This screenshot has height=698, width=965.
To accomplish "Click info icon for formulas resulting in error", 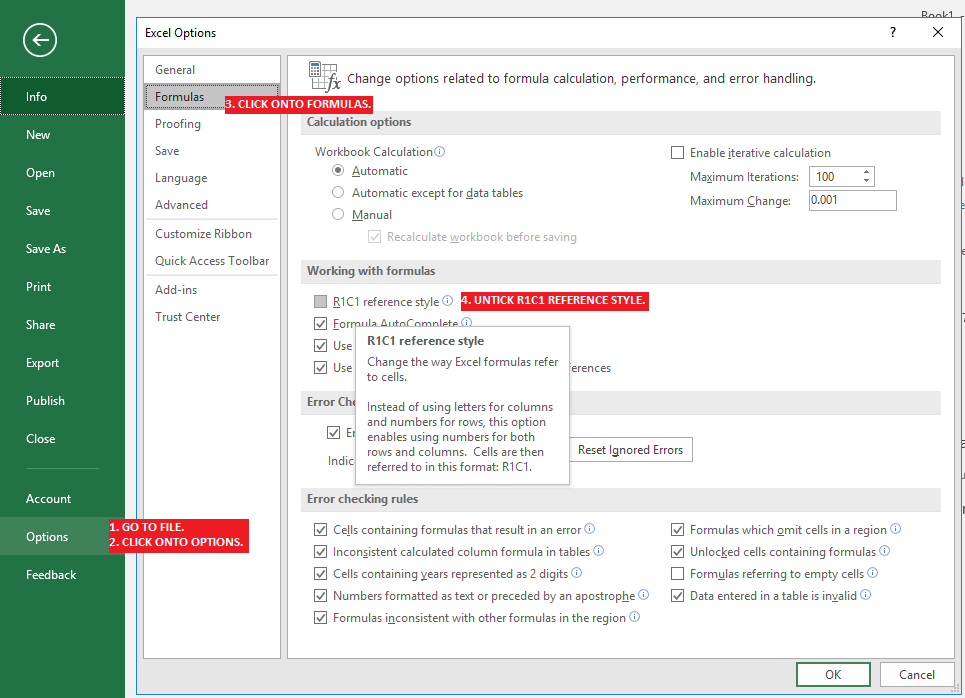I will (x=590, y=529).
